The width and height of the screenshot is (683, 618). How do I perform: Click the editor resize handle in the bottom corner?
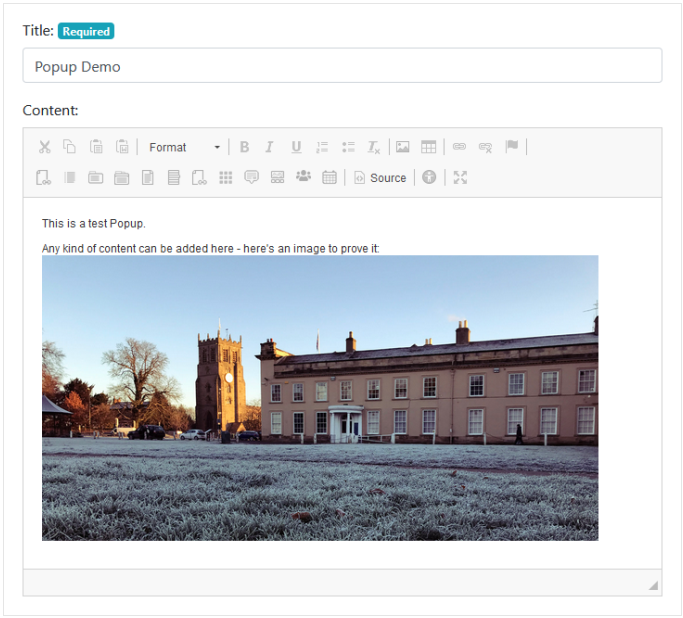point(653,585)
